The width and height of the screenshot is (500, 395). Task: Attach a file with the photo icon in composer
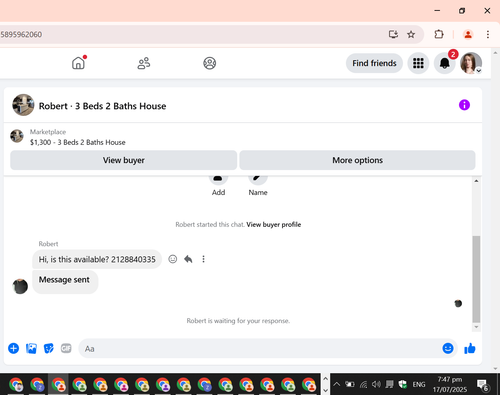(31, 348)
